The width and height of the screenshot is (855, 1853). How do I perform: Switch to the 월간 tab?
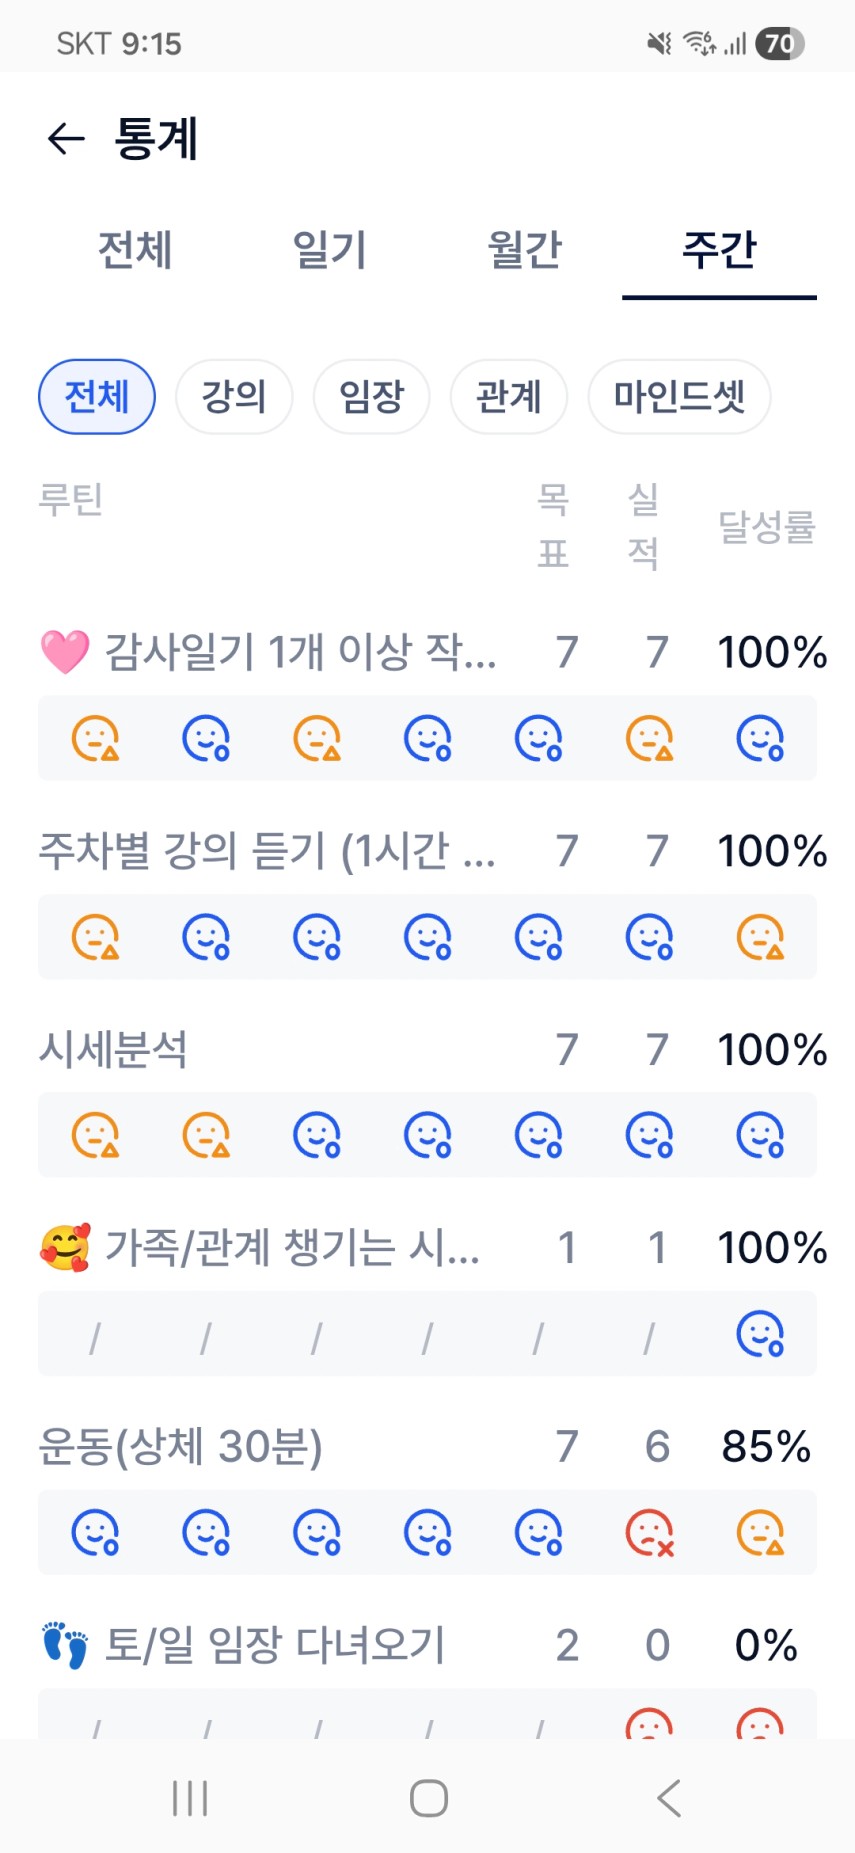pos(524,250)
